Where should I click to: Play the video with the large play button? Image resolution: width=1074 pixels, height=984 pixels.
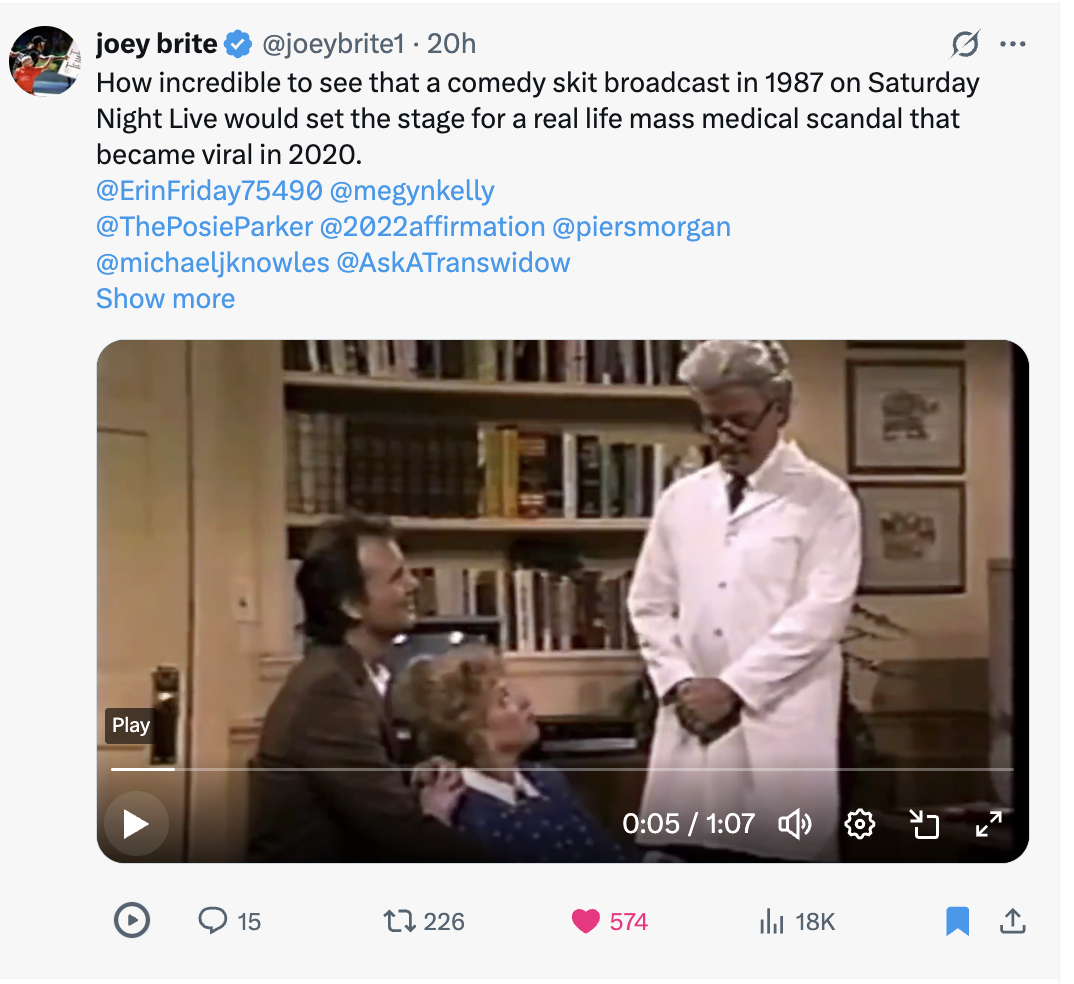point(136,824)
